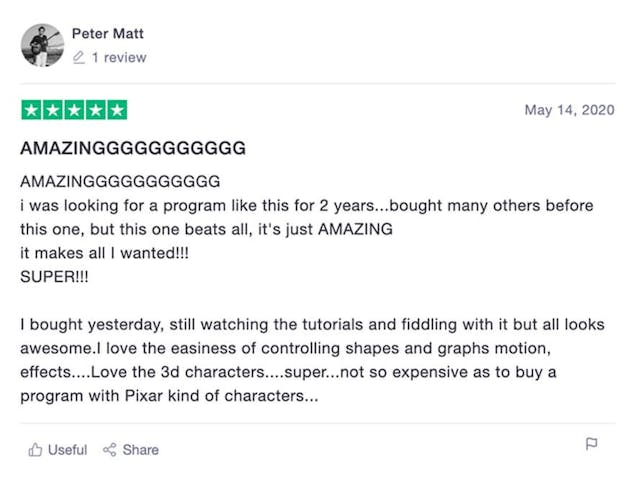The height and width of the screenshot is (480, 637).
Task: Open the bold AMAZINGGGGGGGGGGG review title
Action: [x=133, y=148]
